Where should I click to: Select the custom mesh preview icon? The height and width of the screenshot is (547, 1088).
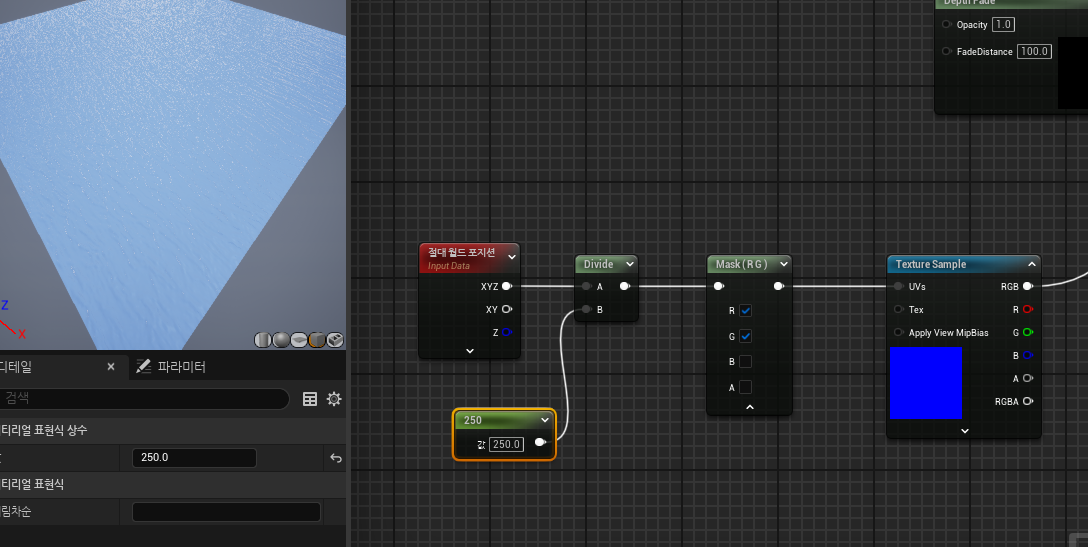point(335,339)
